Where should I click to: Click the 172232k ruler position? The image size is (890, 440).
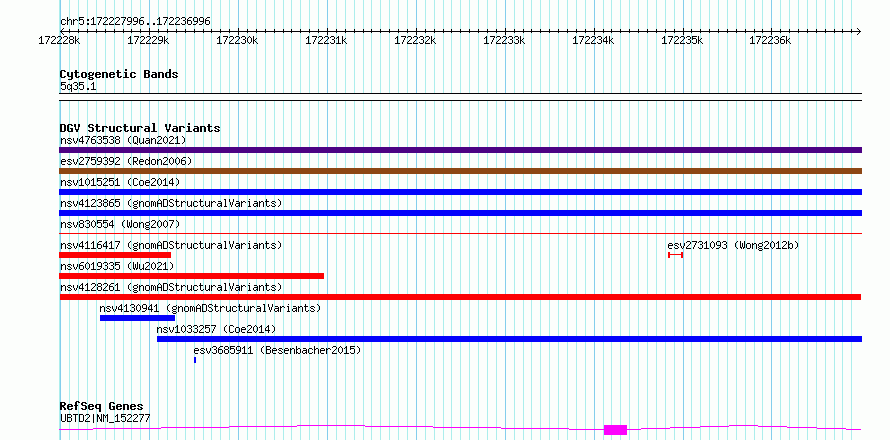[415, 41]
